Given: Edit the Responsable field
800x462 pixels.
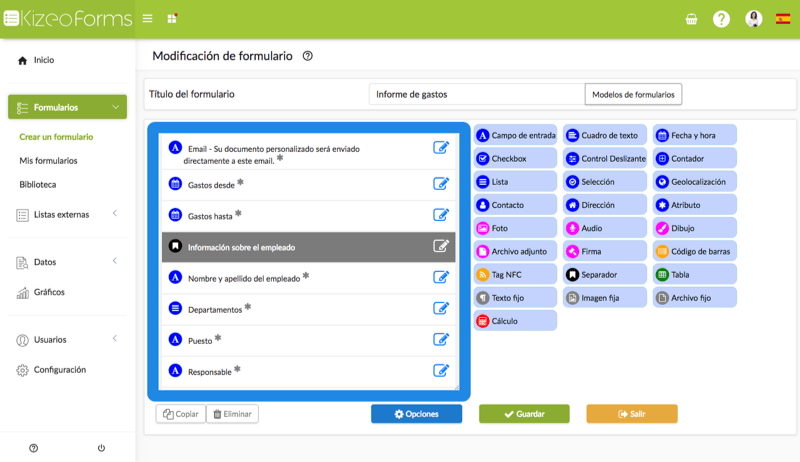Looking at the screenshot, I should point(441,371).
